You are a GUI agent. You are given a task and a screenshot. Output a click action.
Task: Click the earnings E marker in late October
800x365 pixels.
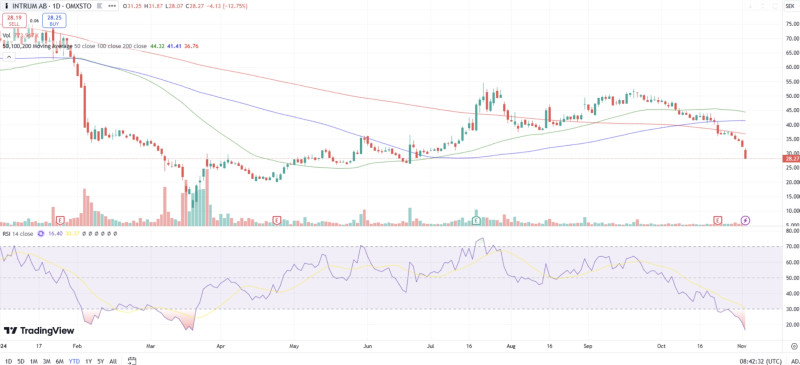(x=718, y=220)
